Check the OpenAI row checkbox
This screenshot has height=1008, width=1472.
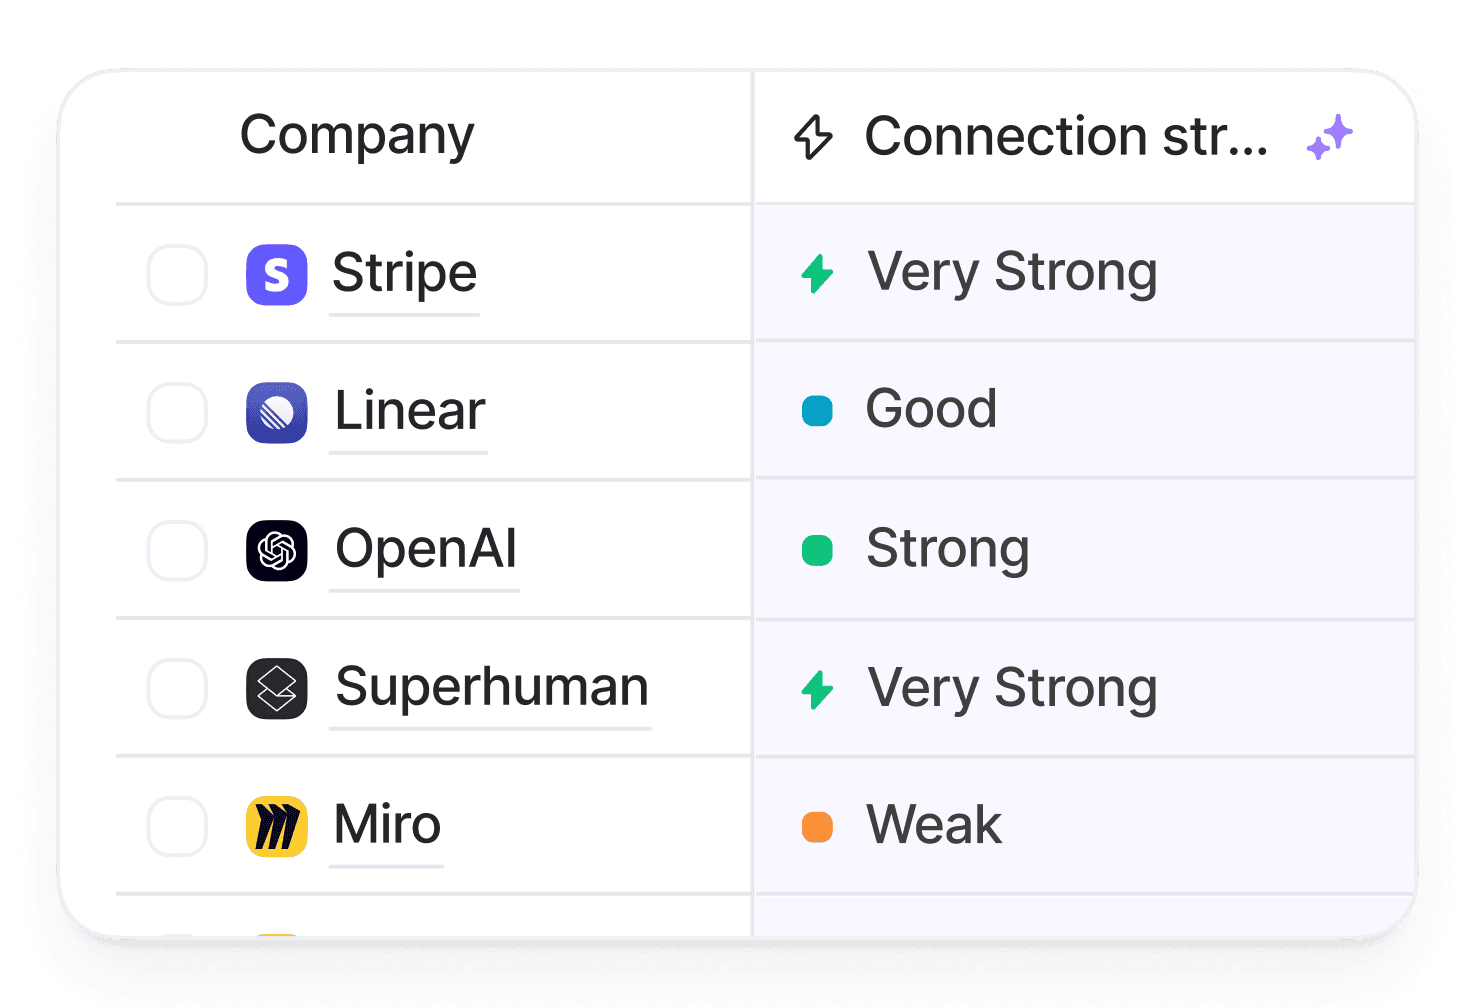pyautogui.click(x=177, y=550)
